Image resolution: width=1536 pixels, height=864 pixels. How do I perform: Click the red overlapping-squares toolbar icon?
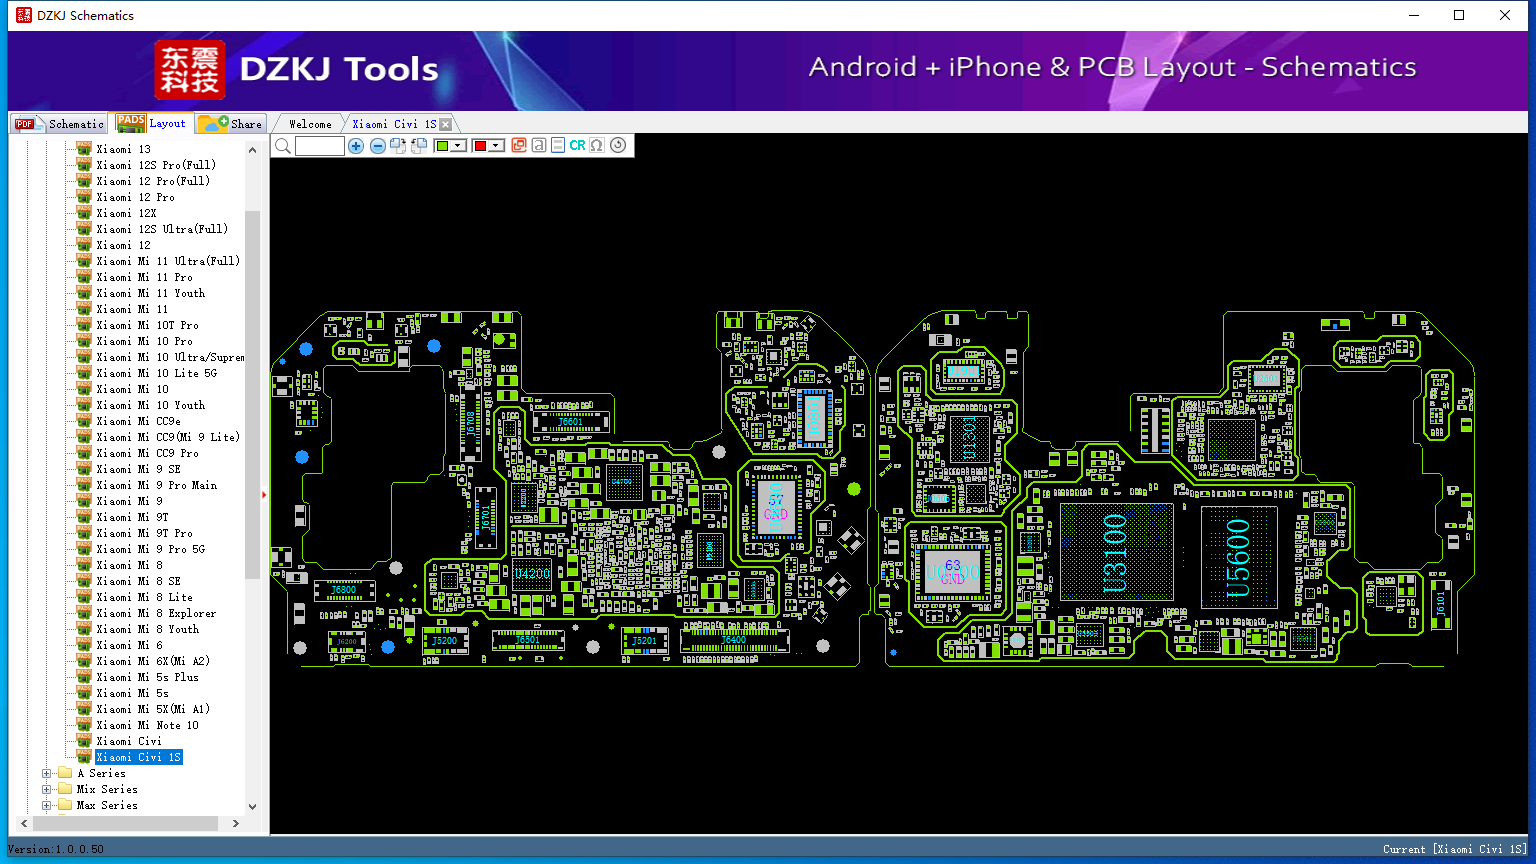[x=519, y=146]
